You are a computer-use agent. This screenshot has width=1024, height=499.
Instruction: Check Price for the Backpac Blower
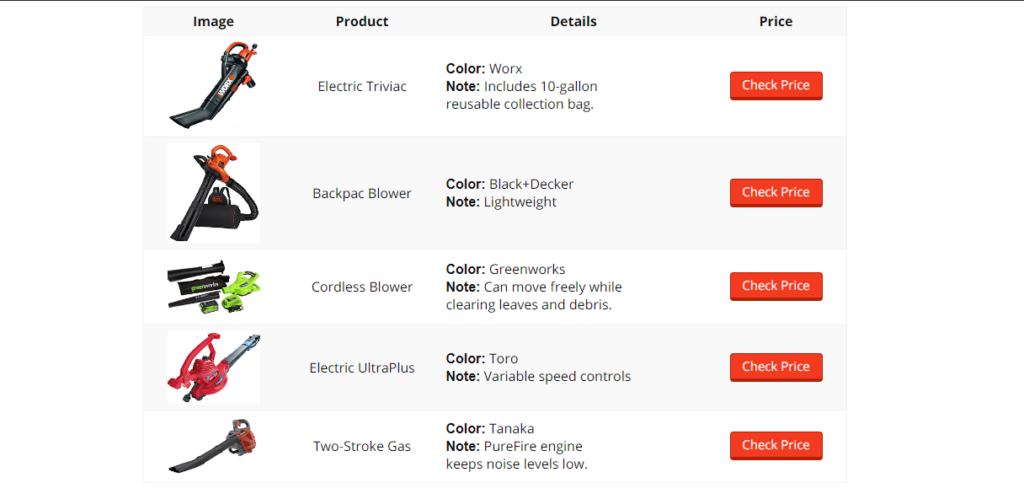click(776, 192)
